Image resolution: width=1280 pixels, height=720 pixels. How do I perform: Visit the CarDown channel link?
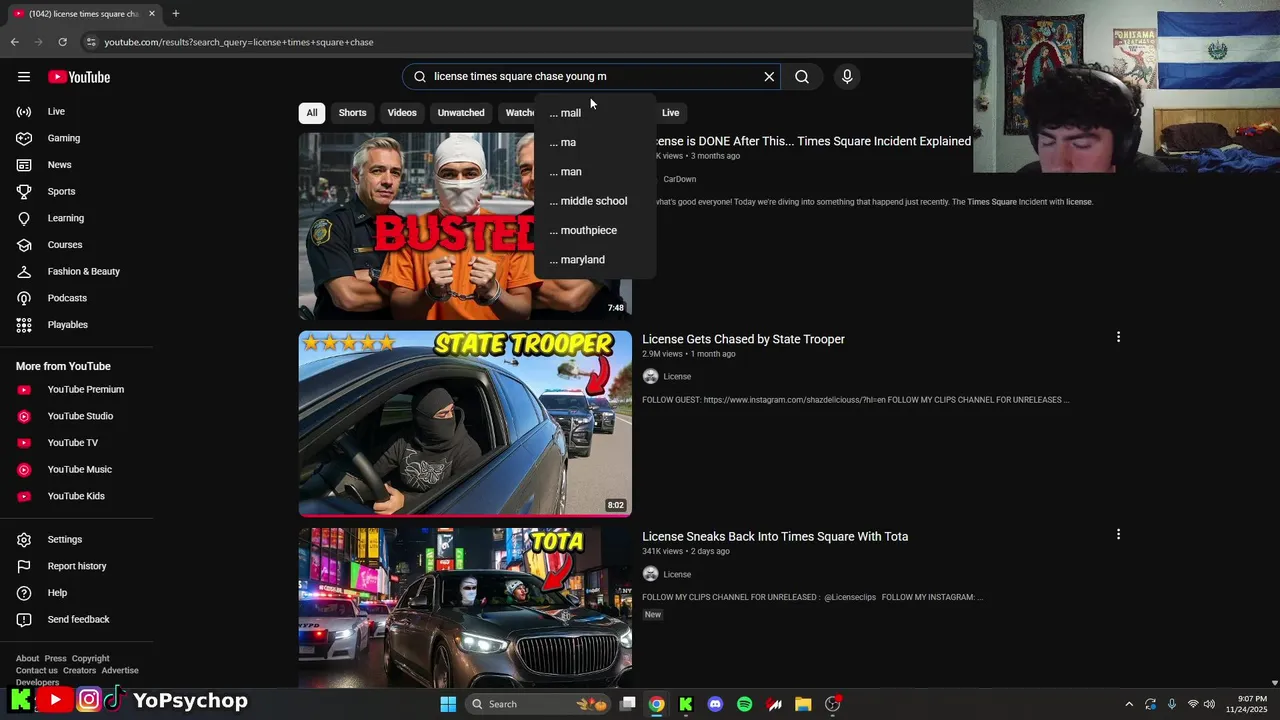(x=680, y=179)
